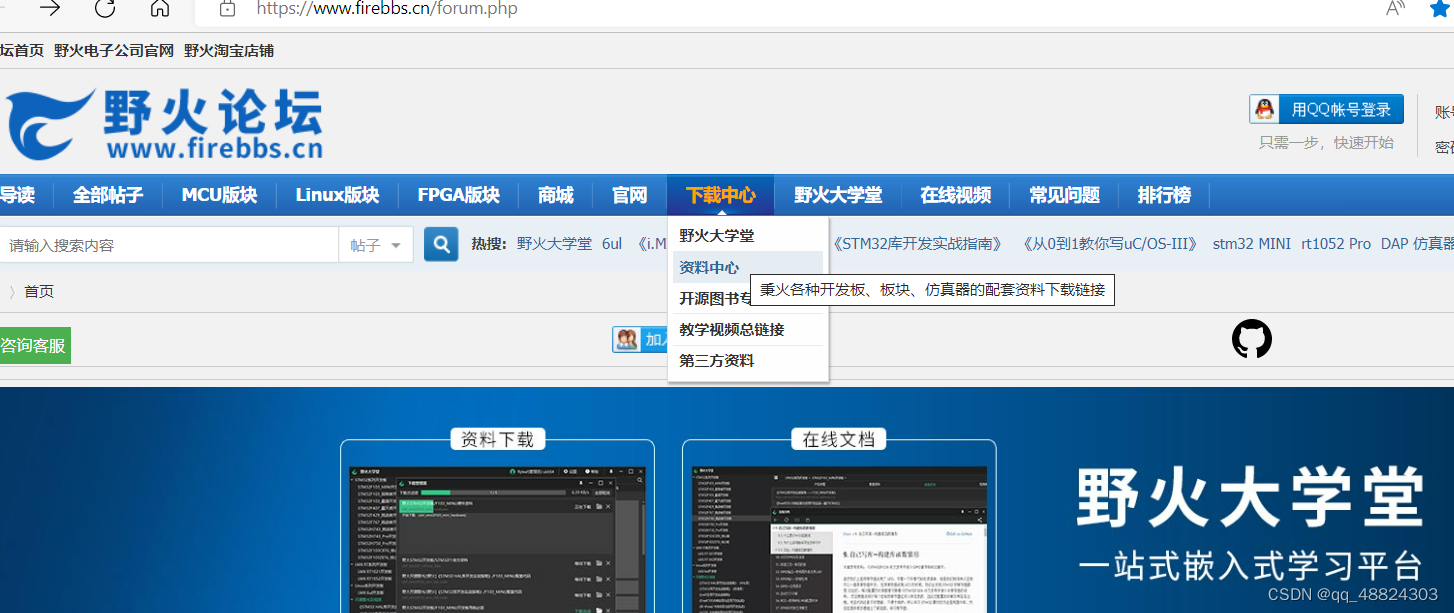Click the search input box
The height and width of the screenshot is (613, 1454).
click(169, 245)
